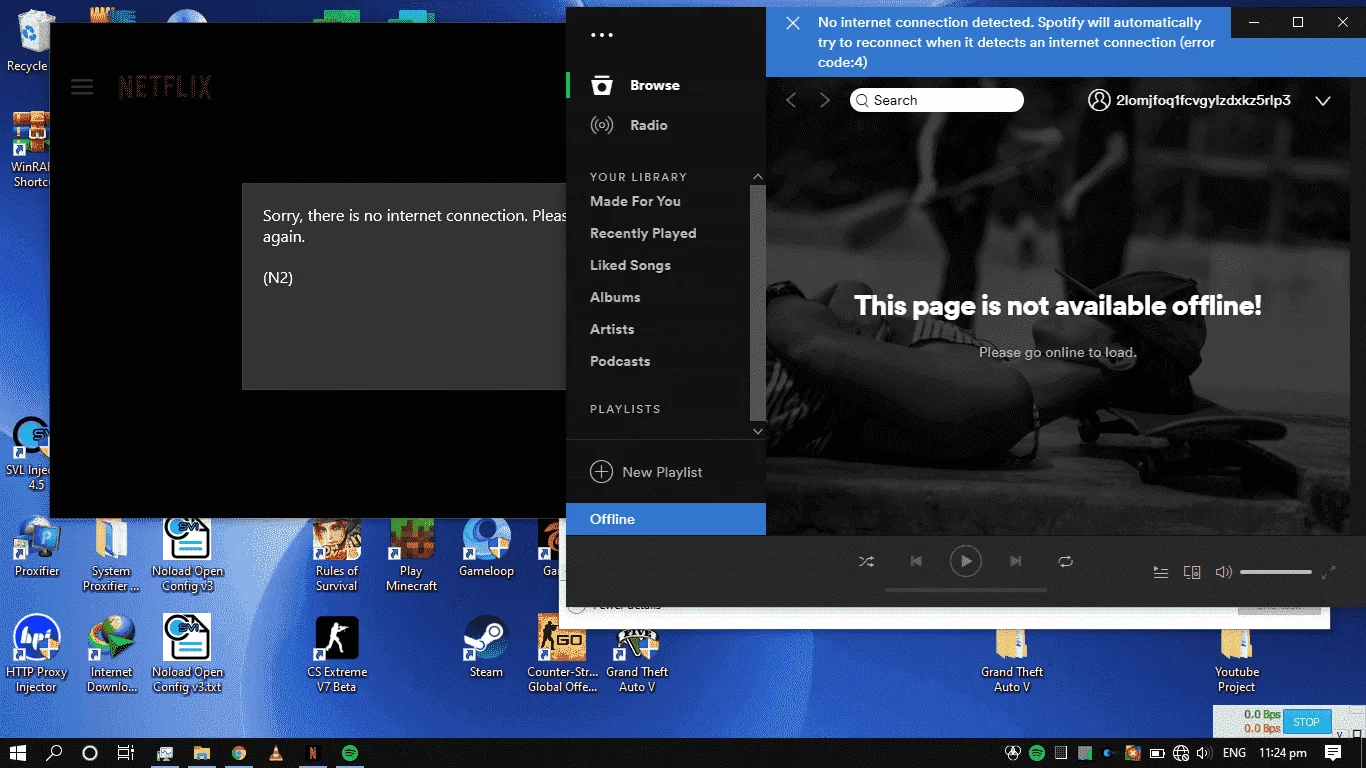Screen dimensions: 1366x768
Task: Skip to previous track in Spotify
Action: click(916, 561)
